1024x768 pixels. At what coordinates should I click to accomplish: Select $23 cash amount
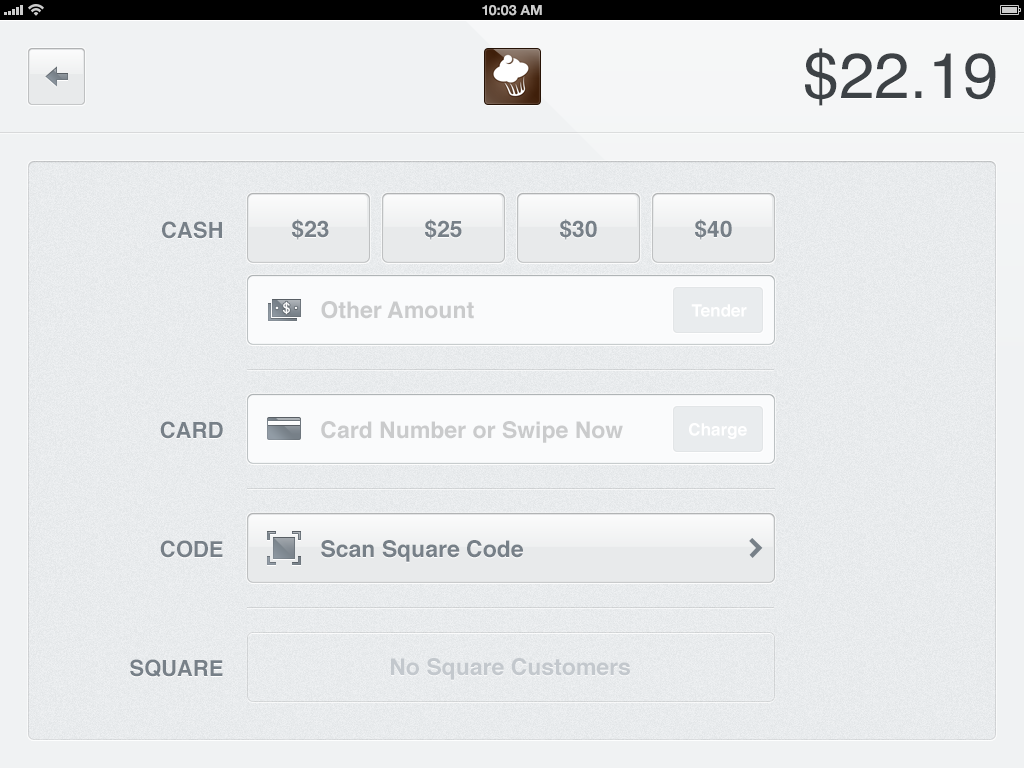pyautogui.click(x=308, y=228)
